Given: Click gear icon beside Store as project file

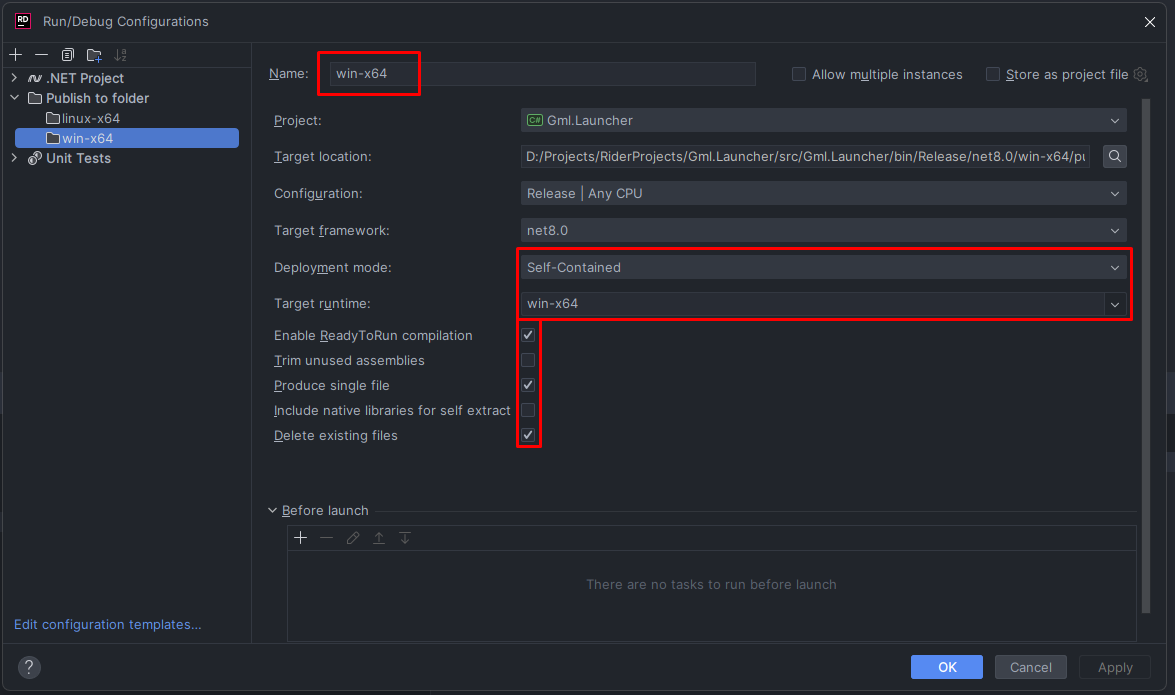Looking at the screenshot, I should point(1140,74).
